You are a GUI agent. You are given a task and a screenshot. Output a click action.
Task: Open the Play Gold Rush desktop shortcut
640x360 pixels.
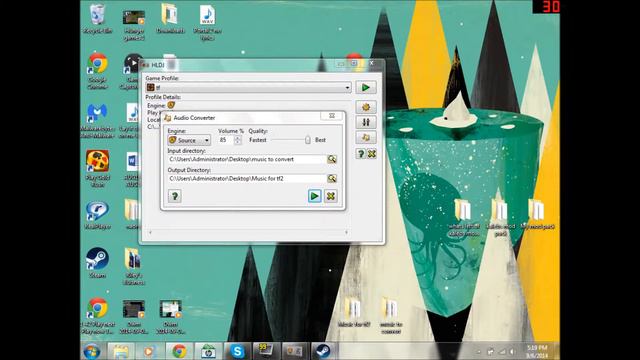(x=97, y=168)
